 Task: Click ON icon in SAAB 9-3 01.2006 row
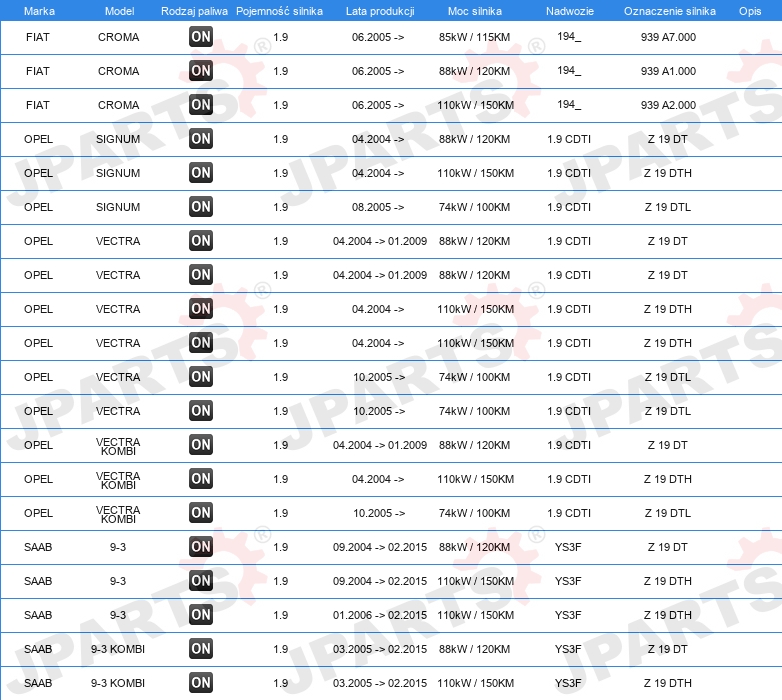pyautogui.click(x=201, y=615)
